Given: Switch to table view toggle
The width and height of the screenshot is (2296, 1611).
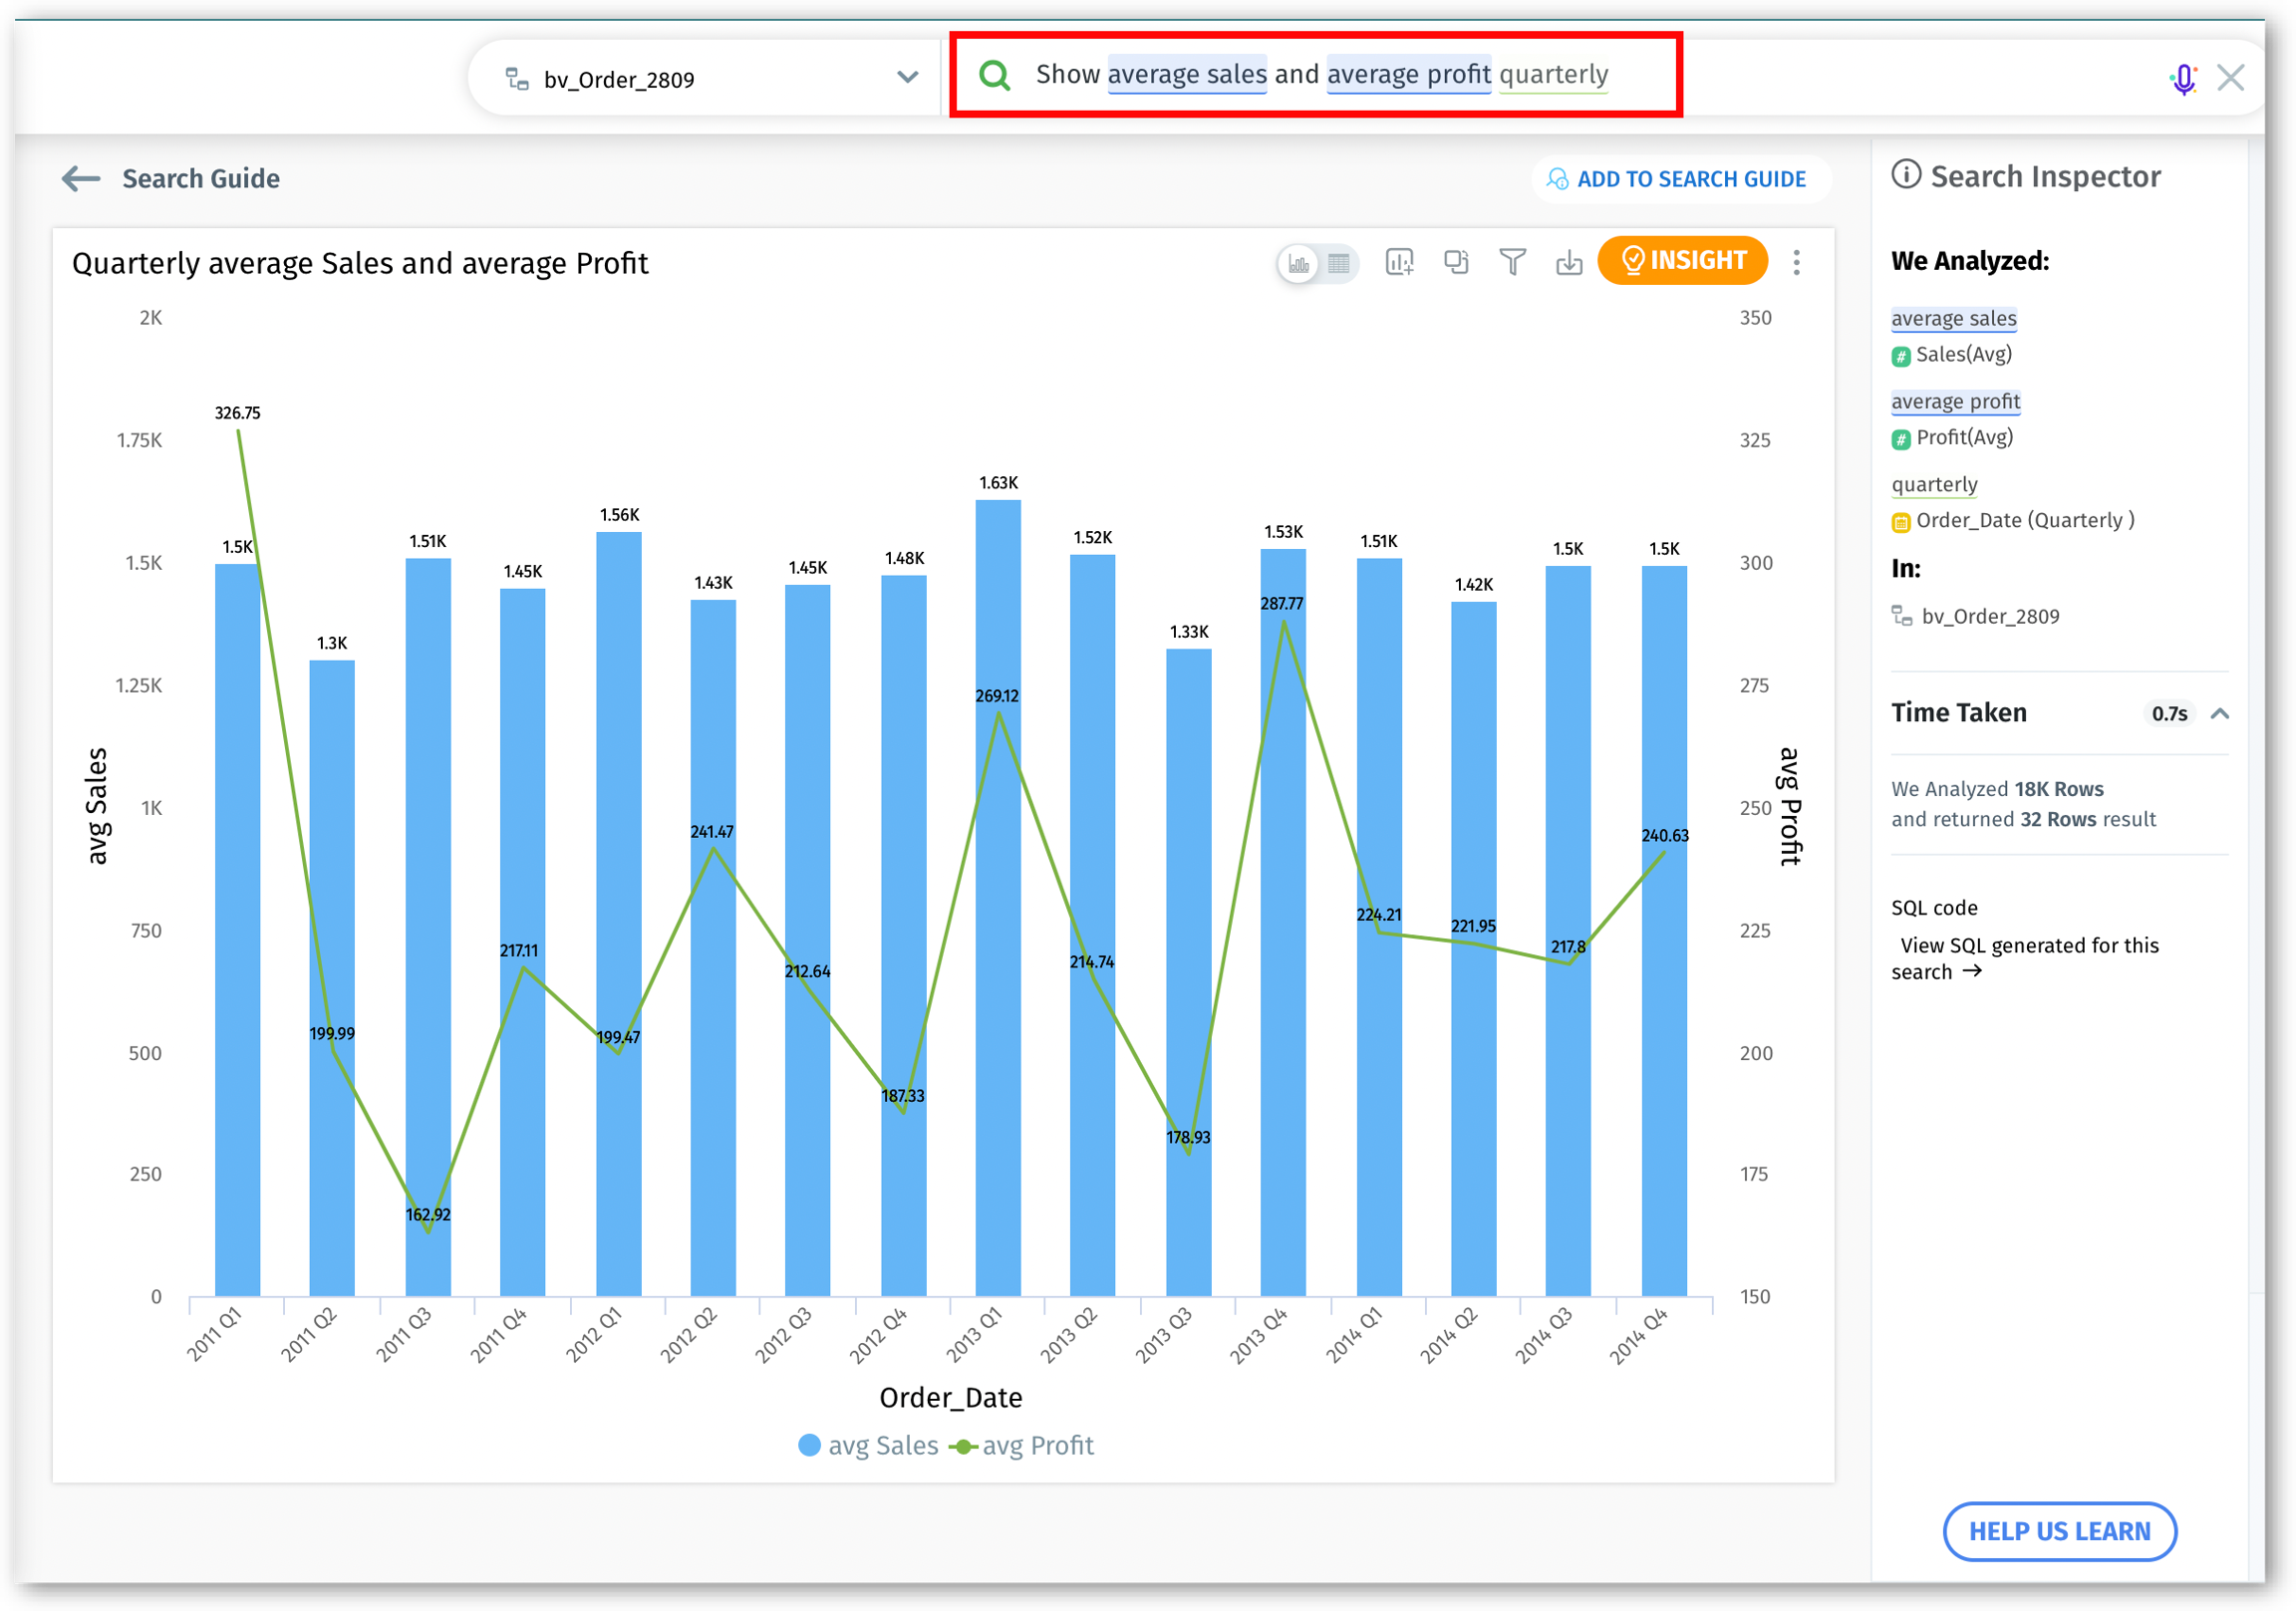Looking at the screenshot, I should coord(1339,264).
